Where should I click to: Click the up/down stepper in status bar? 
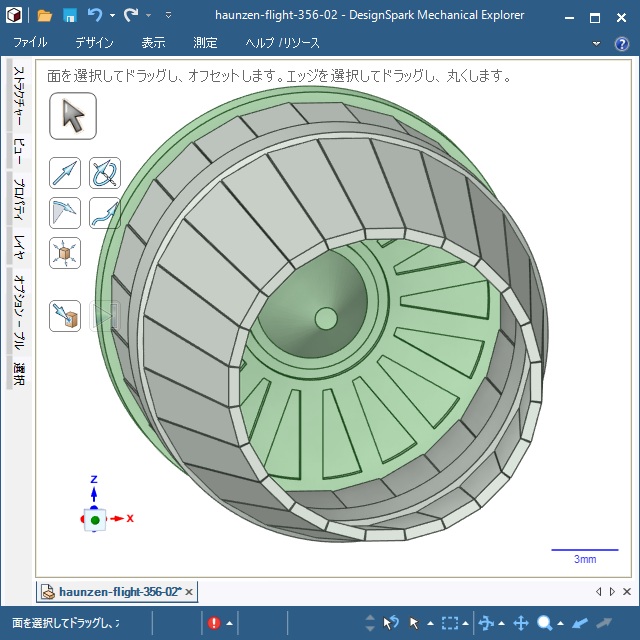[370, 623]
